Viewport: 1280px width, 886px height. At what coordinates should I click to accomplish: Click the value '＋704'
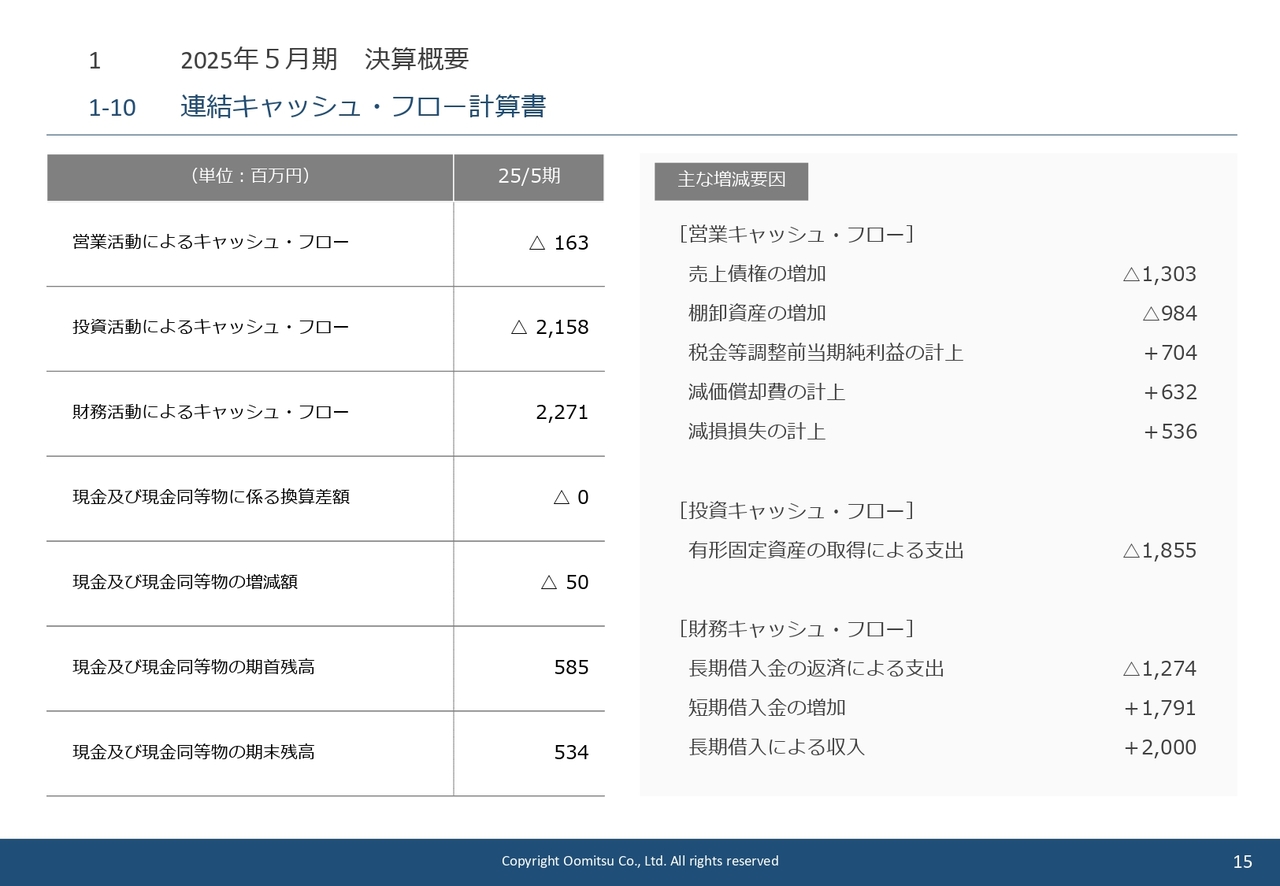coord(1169,353)
